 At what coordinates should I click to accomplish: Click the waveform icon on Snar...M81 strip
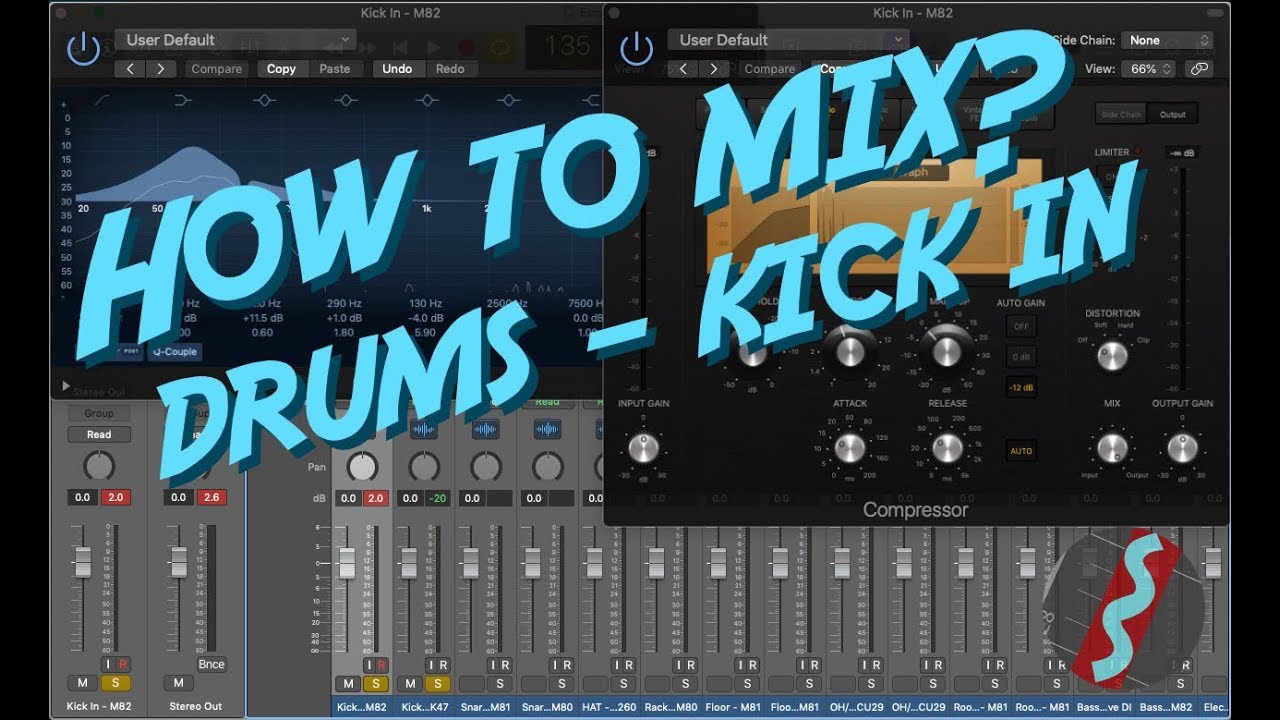tap(486, 429)
